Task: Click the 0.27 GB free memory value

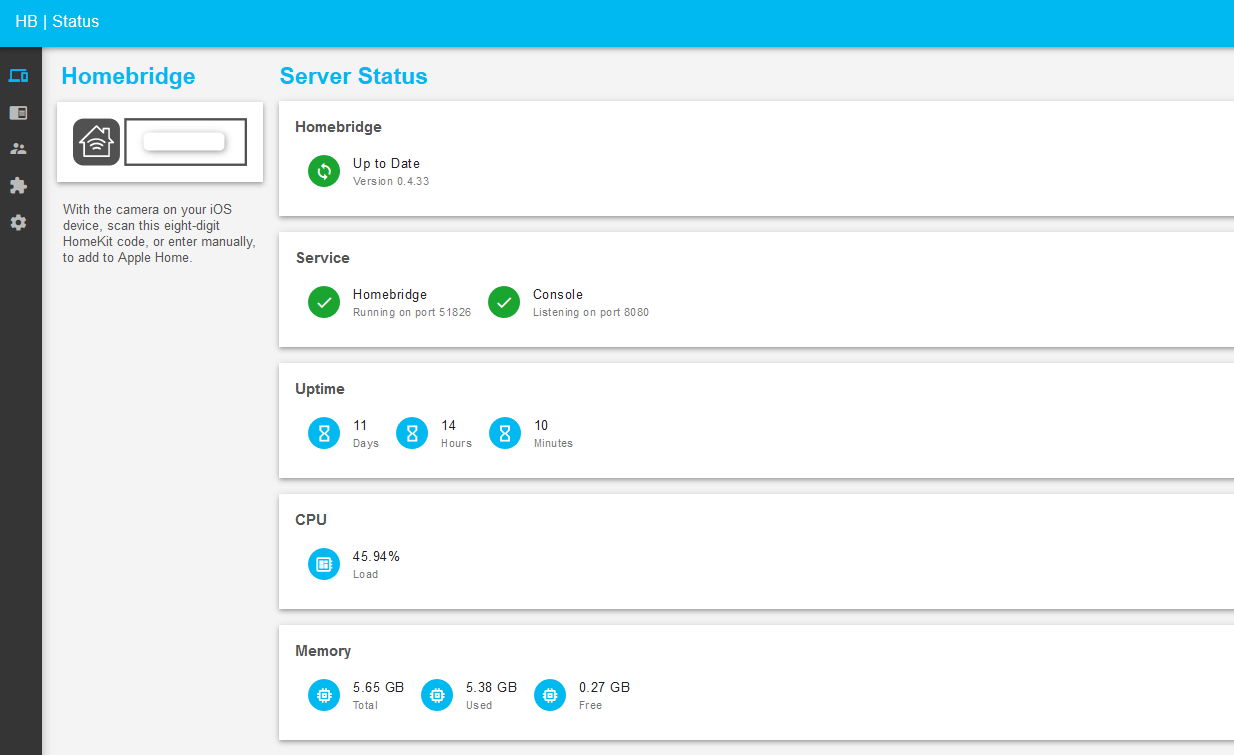Action: pyautogui.click(x=604, y=687)
